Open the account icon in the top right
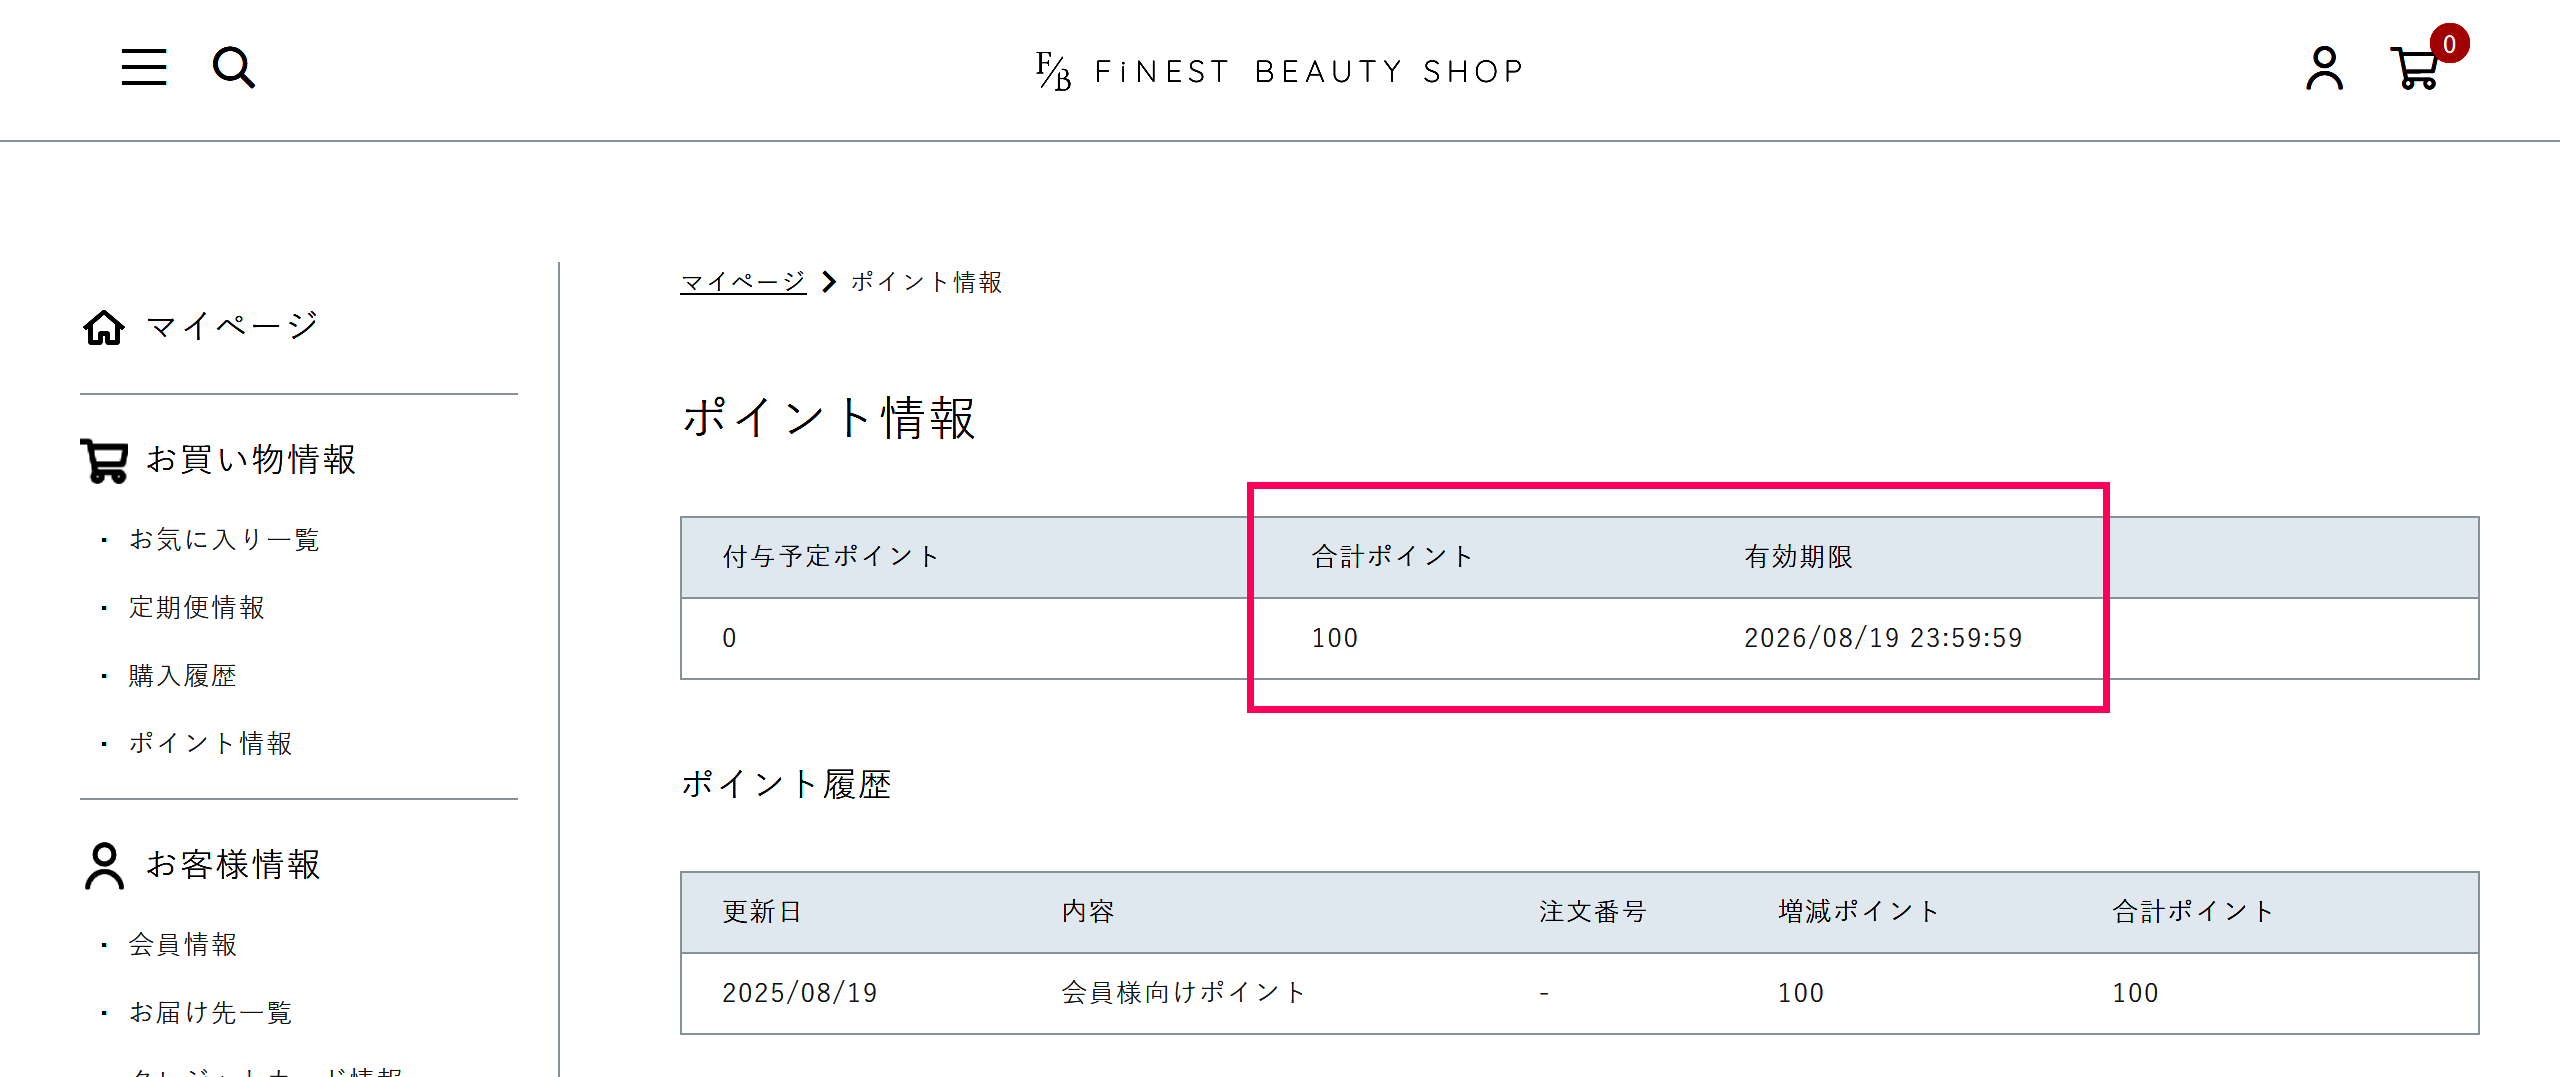2560x1077 pixels. (x=2323, y=69)
